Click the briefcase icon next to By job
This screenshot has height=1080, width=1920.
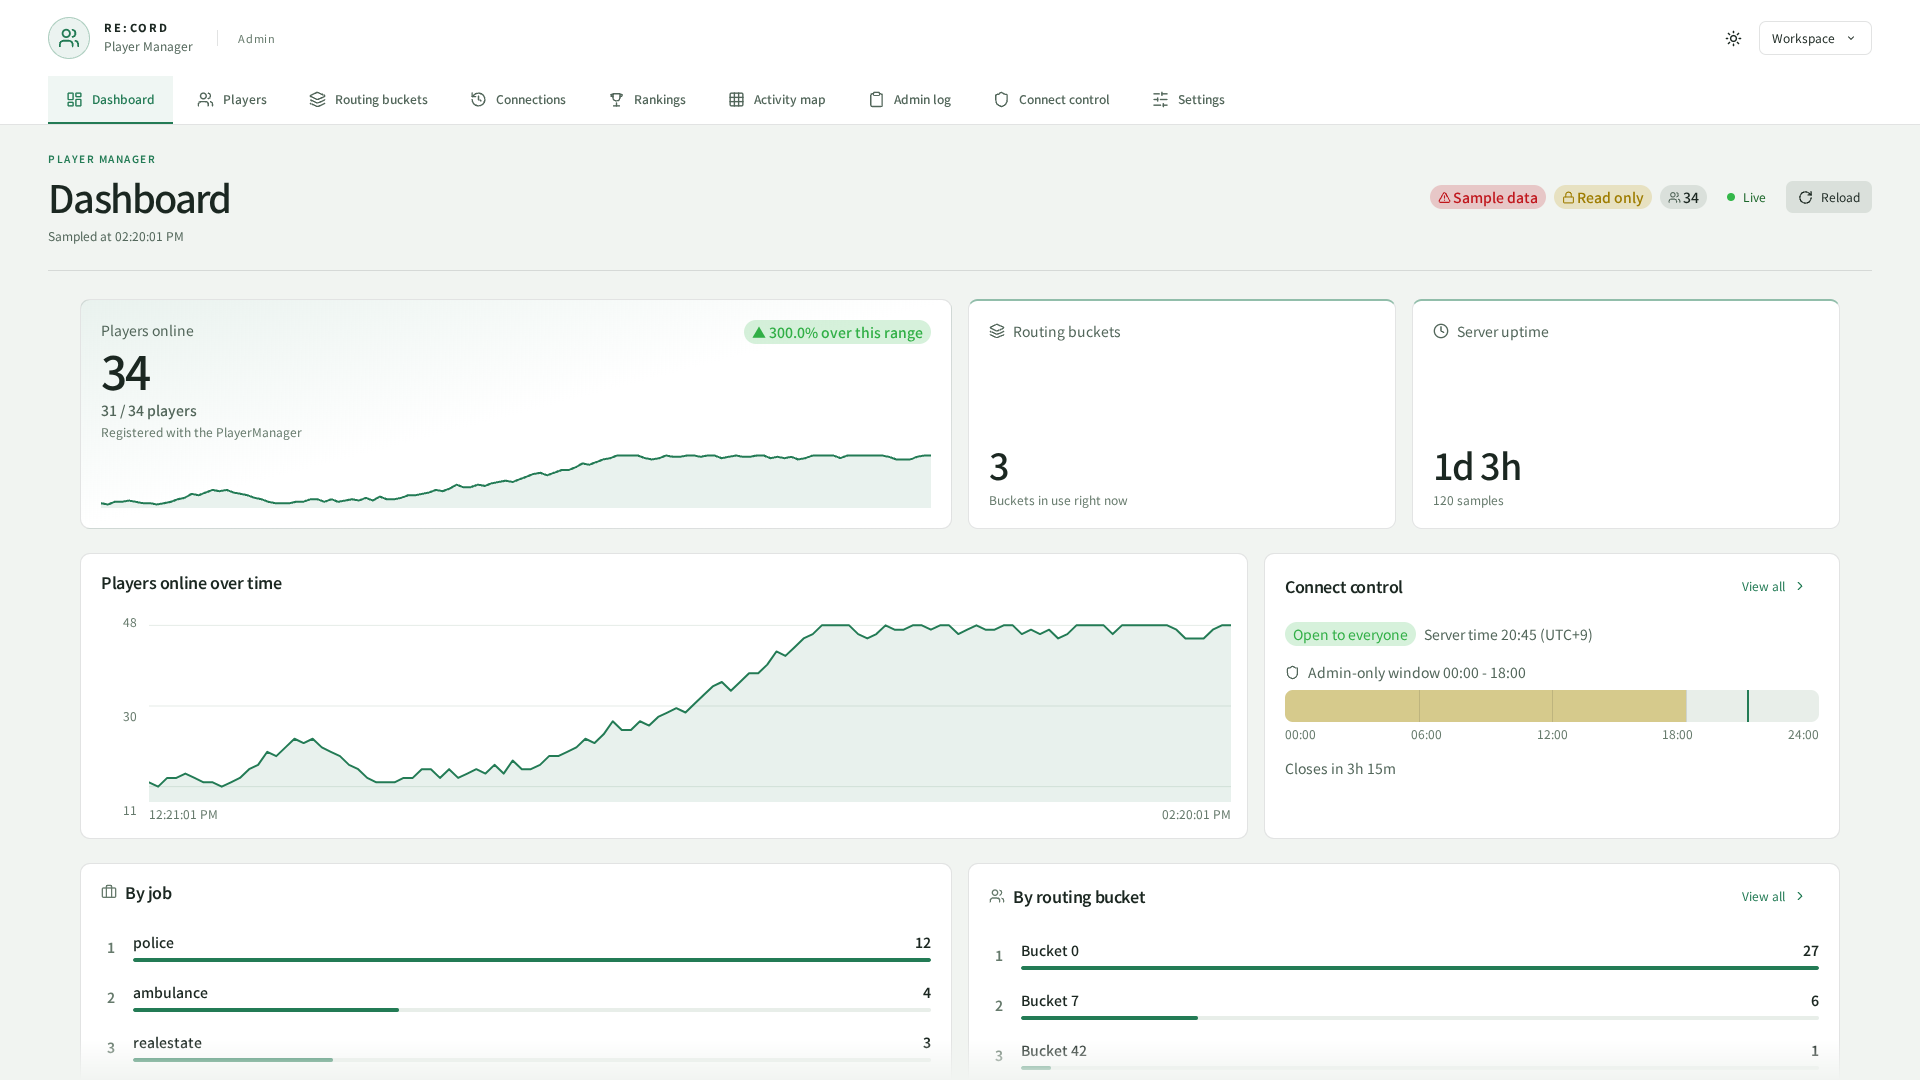[109, 892]
